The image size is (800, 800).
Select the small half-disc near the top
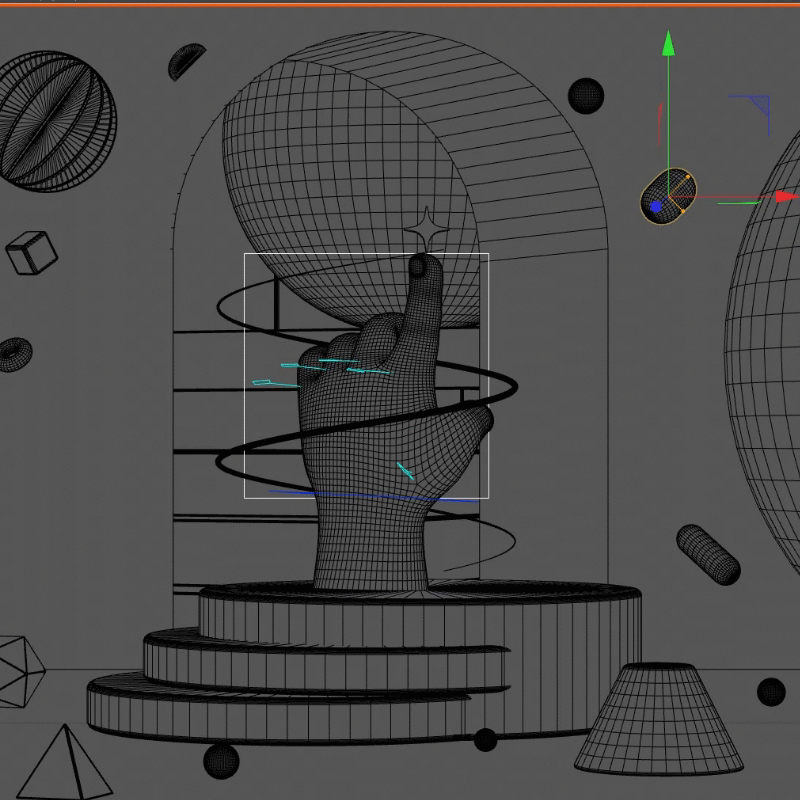pos(186,61)
